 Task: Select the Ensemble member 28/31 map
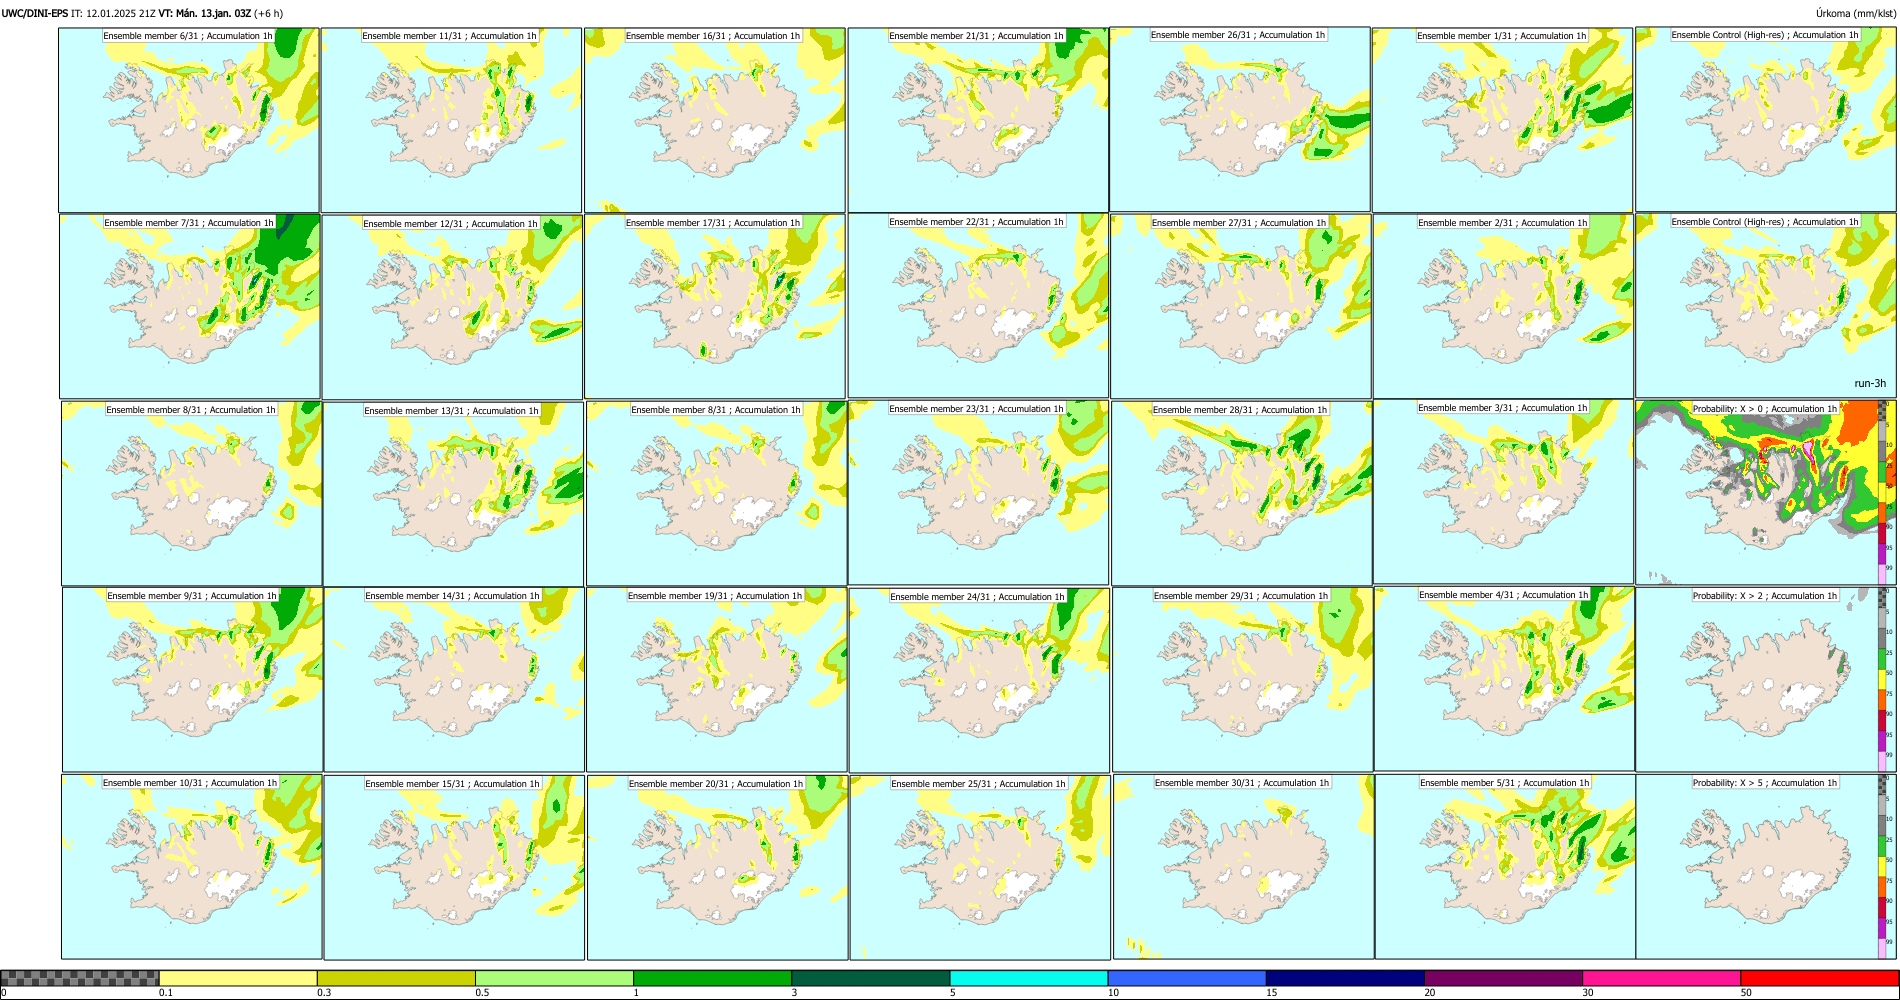[x=1242, y=493]
